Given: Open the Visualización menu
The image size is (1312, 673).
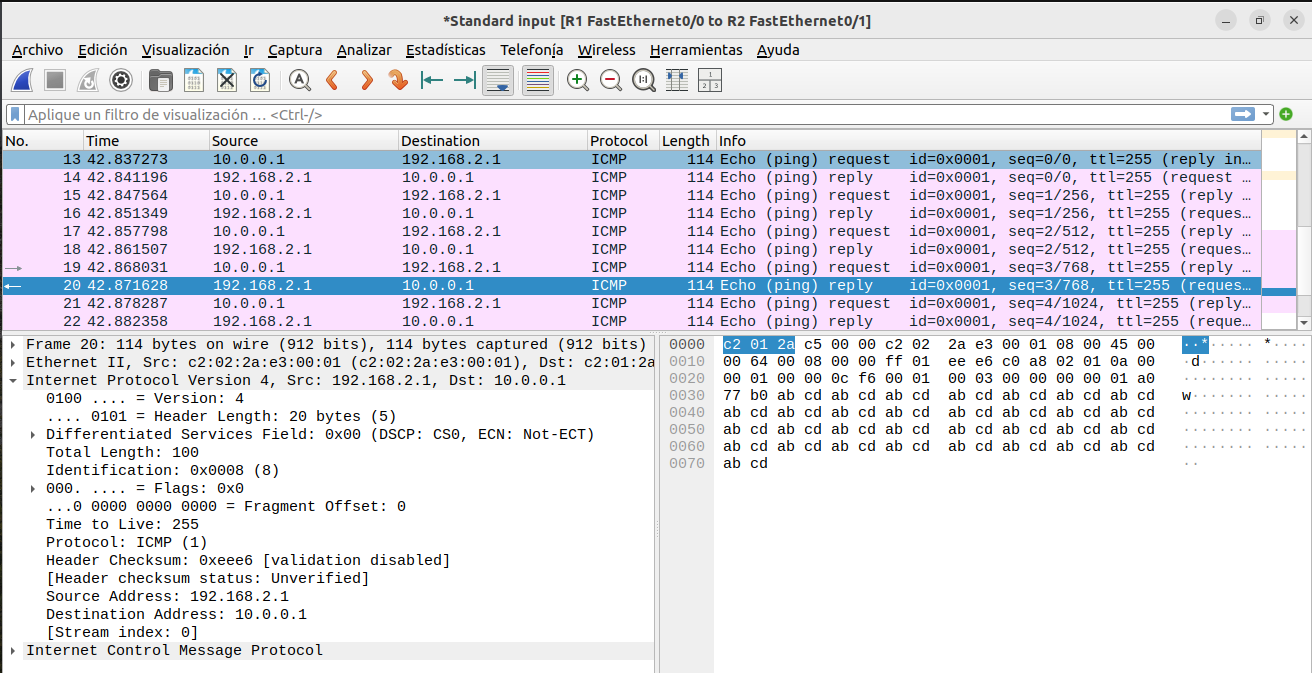Looking at the screenshot, I should pos(186,50).
